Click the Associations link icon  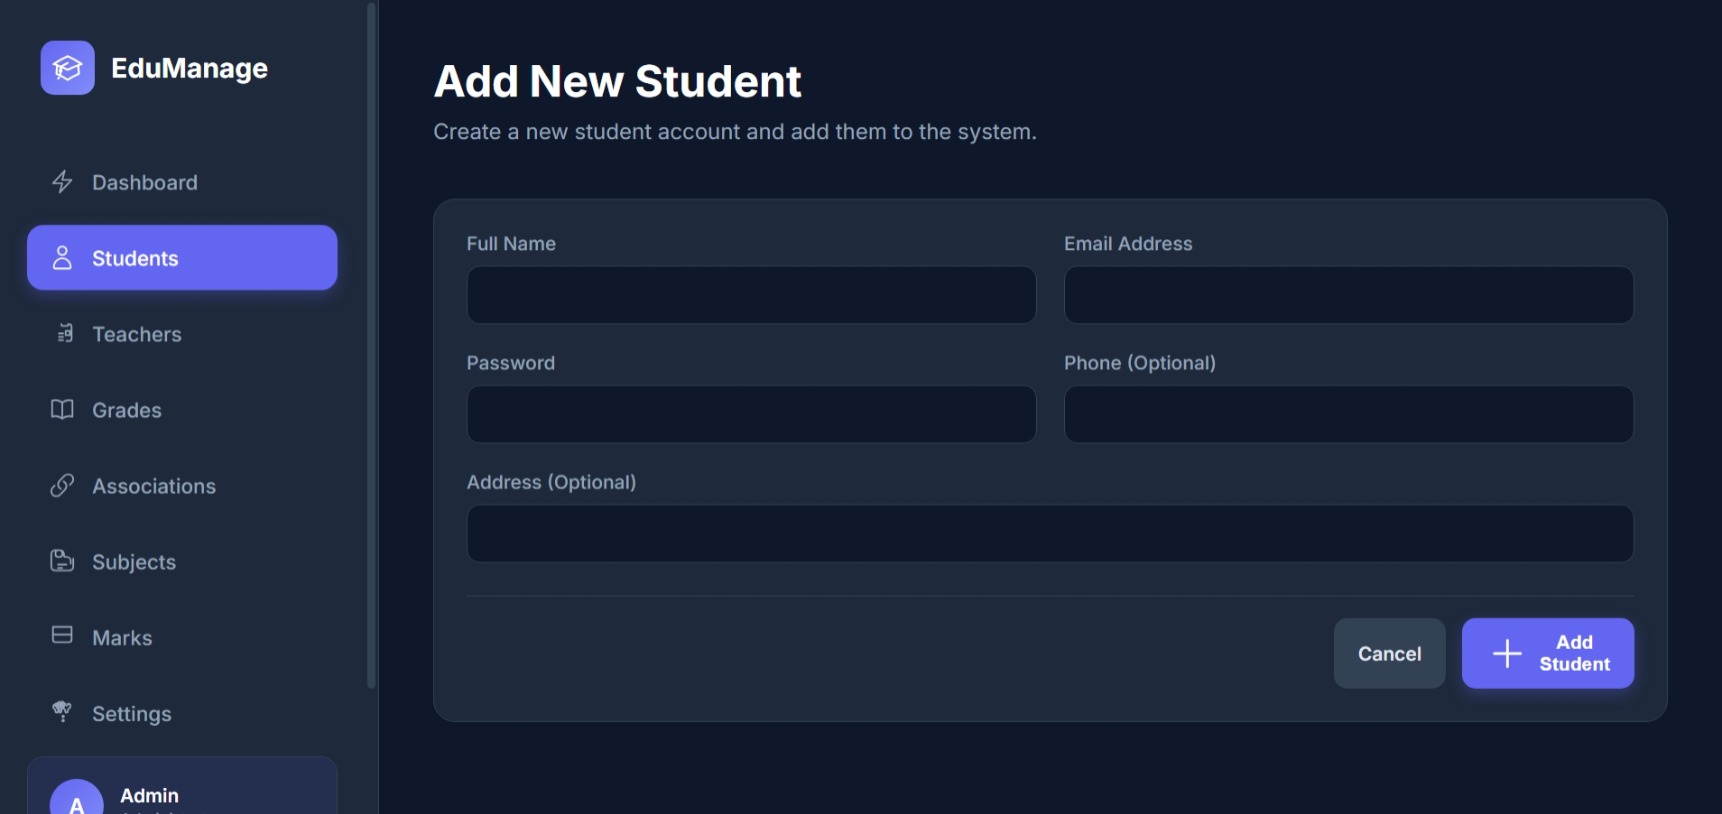click(x=62, y=486)
